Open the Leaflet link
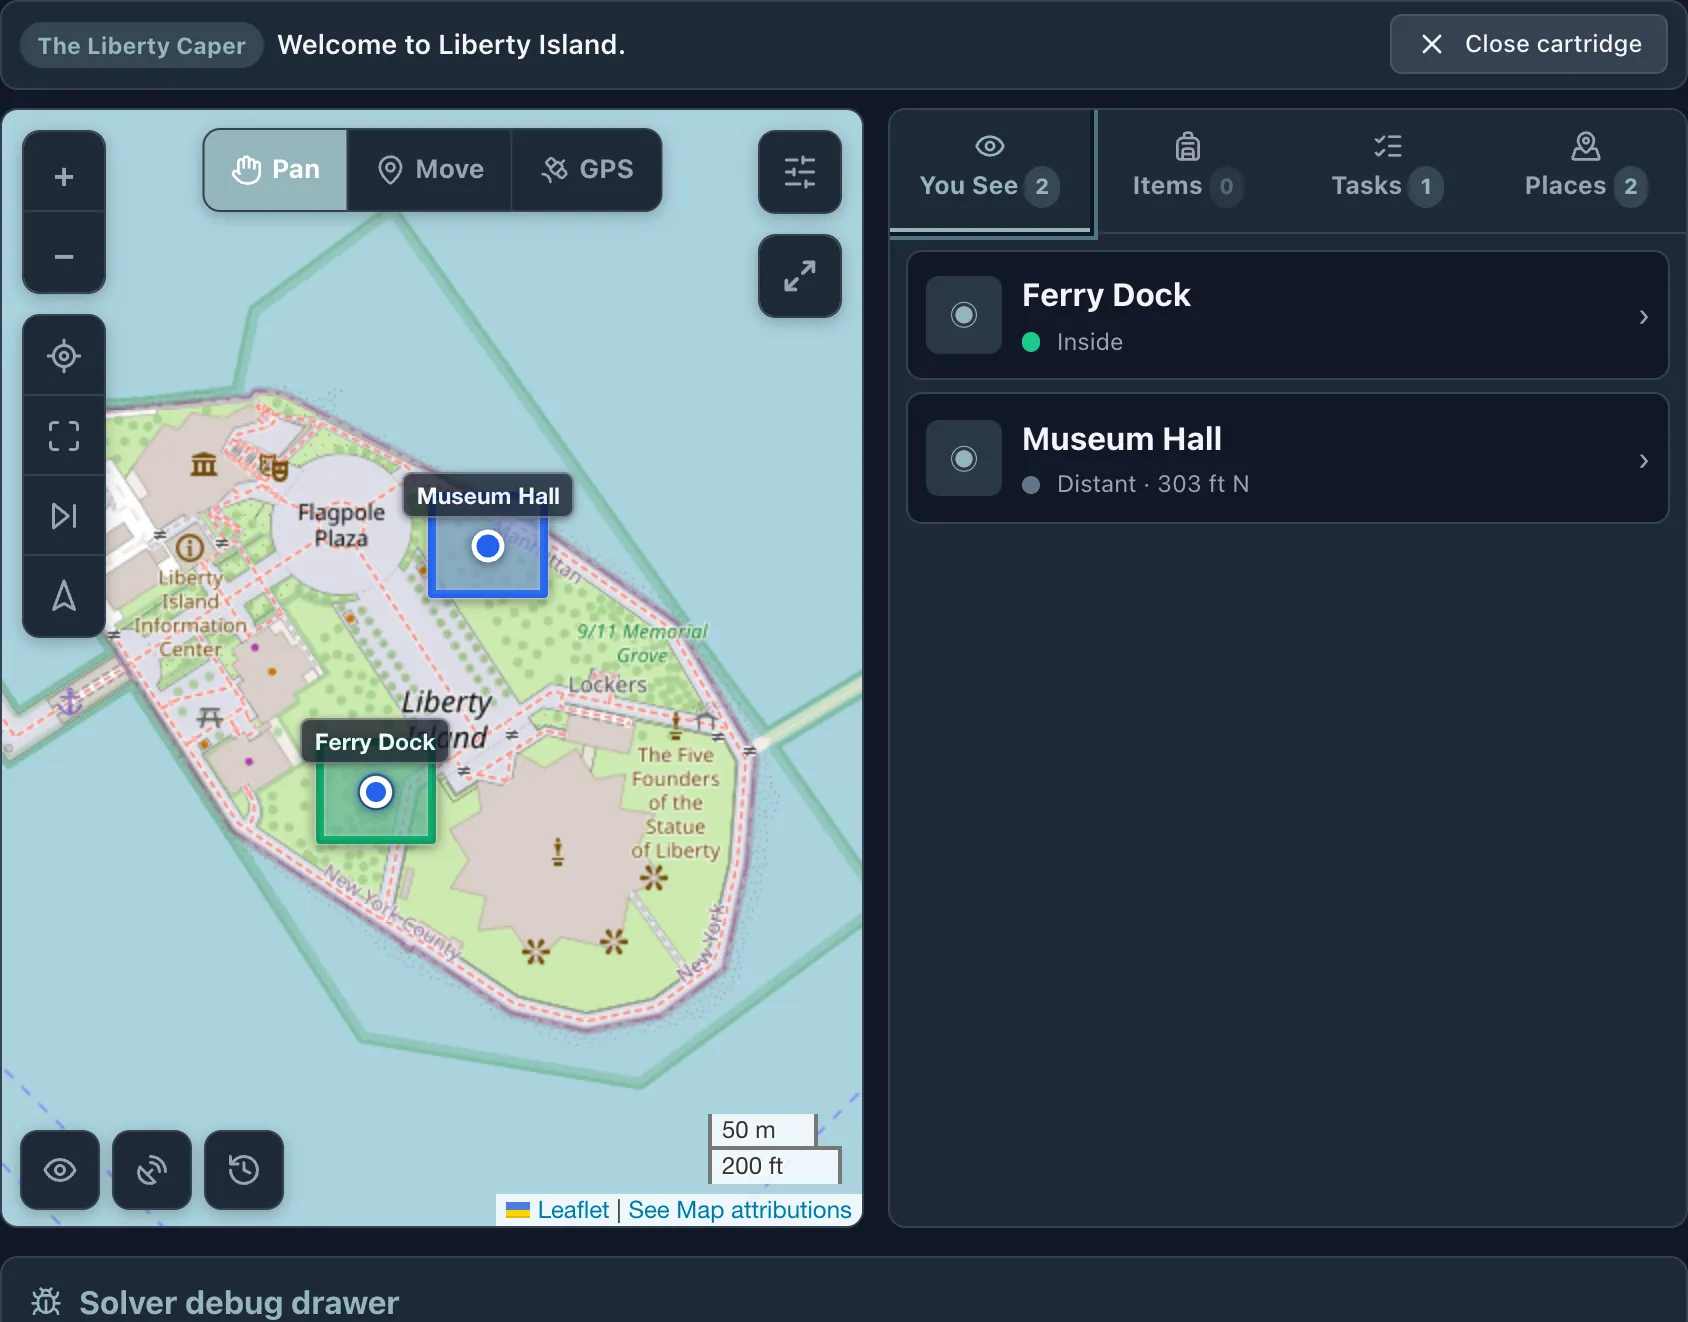The image size is (1688, 1322). click(573, 1210)
